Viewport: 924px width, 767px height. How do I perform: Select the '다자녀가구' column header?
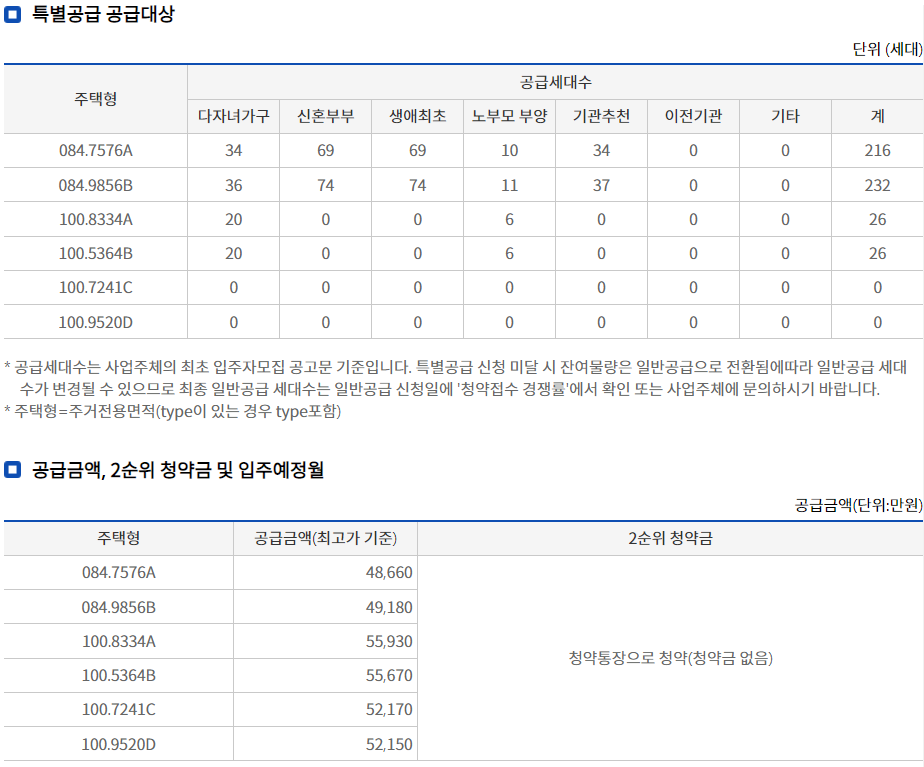point(233,116)
